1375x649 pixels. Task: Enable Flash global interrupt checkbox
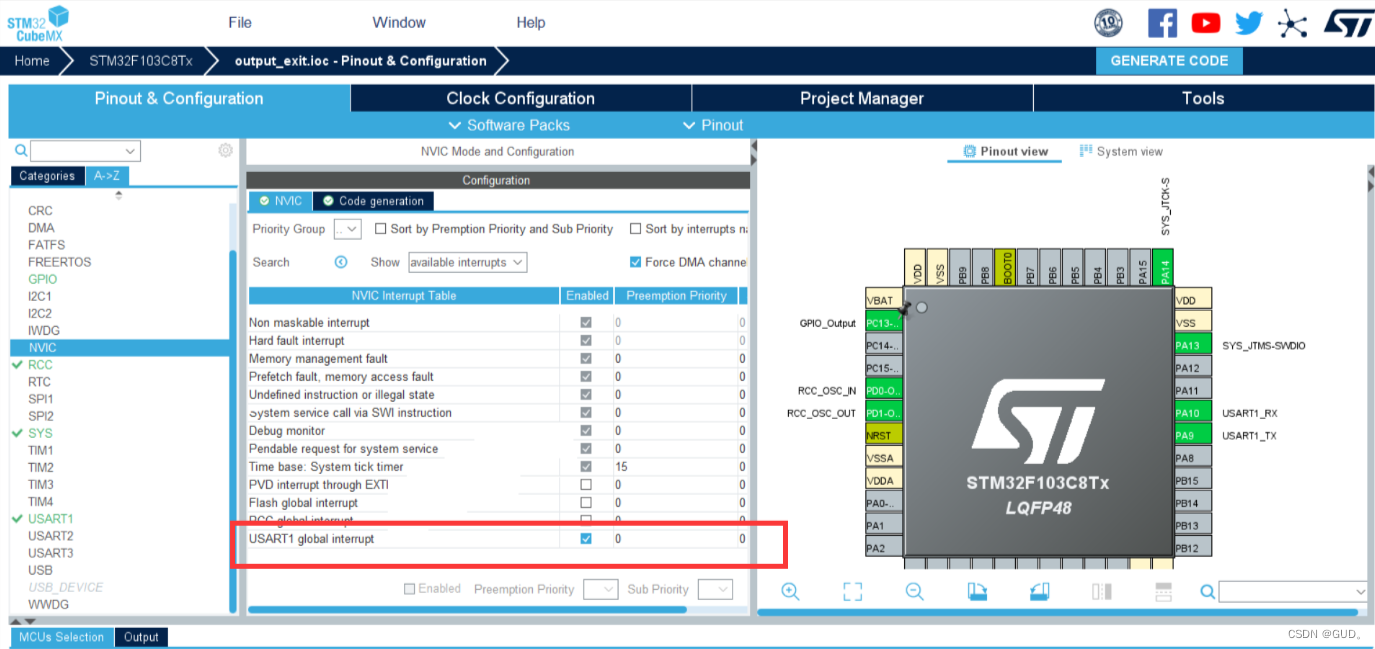tap(586, 502)
